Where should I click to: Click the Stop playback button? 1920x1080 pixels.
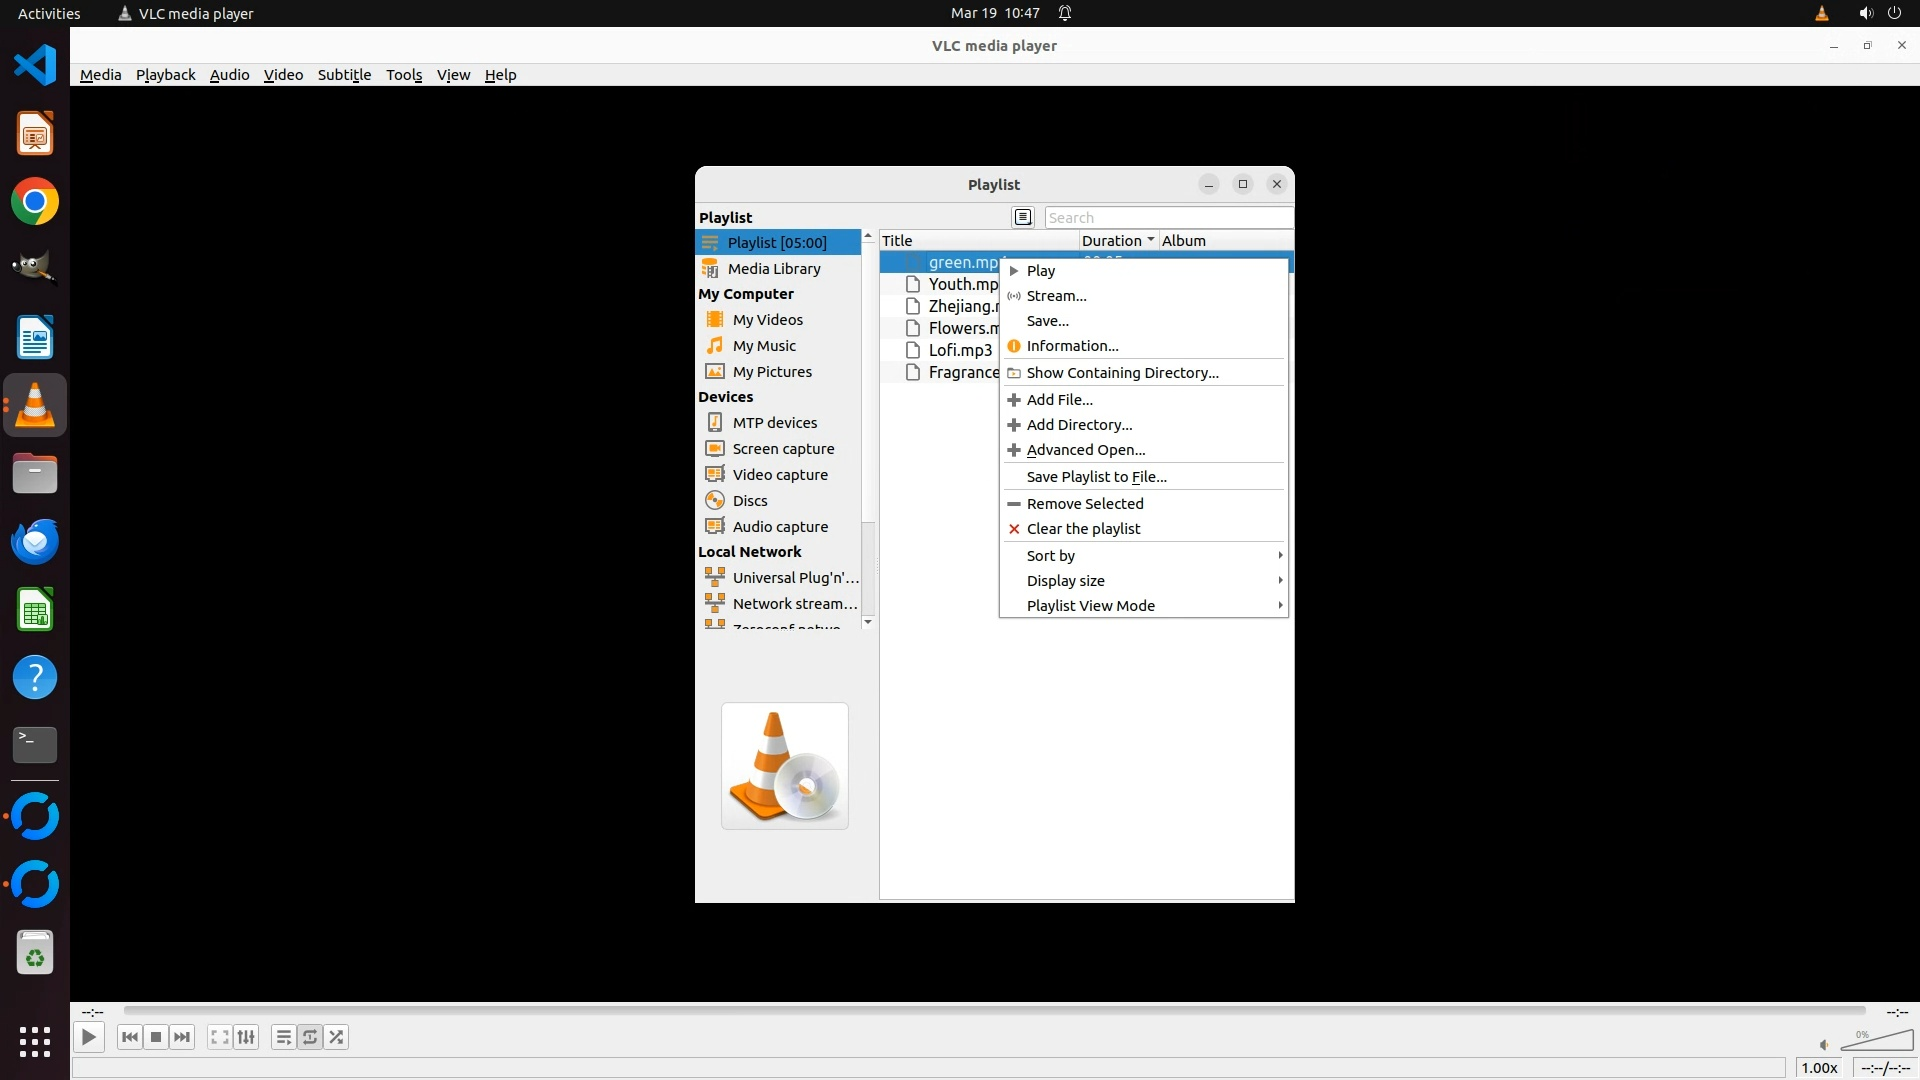pos(156,1037)
